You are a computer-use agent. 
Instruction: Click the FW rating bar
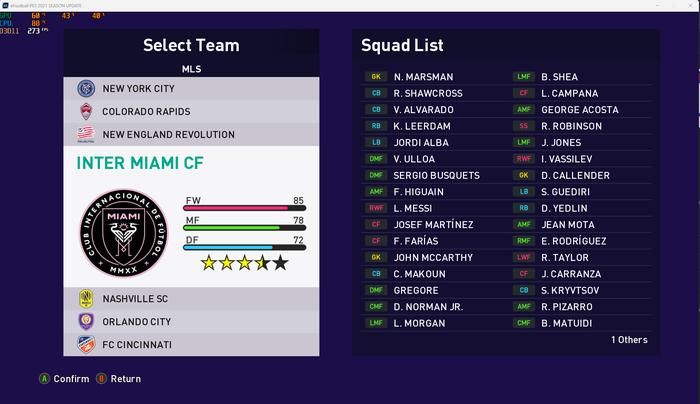coord(243,209)
